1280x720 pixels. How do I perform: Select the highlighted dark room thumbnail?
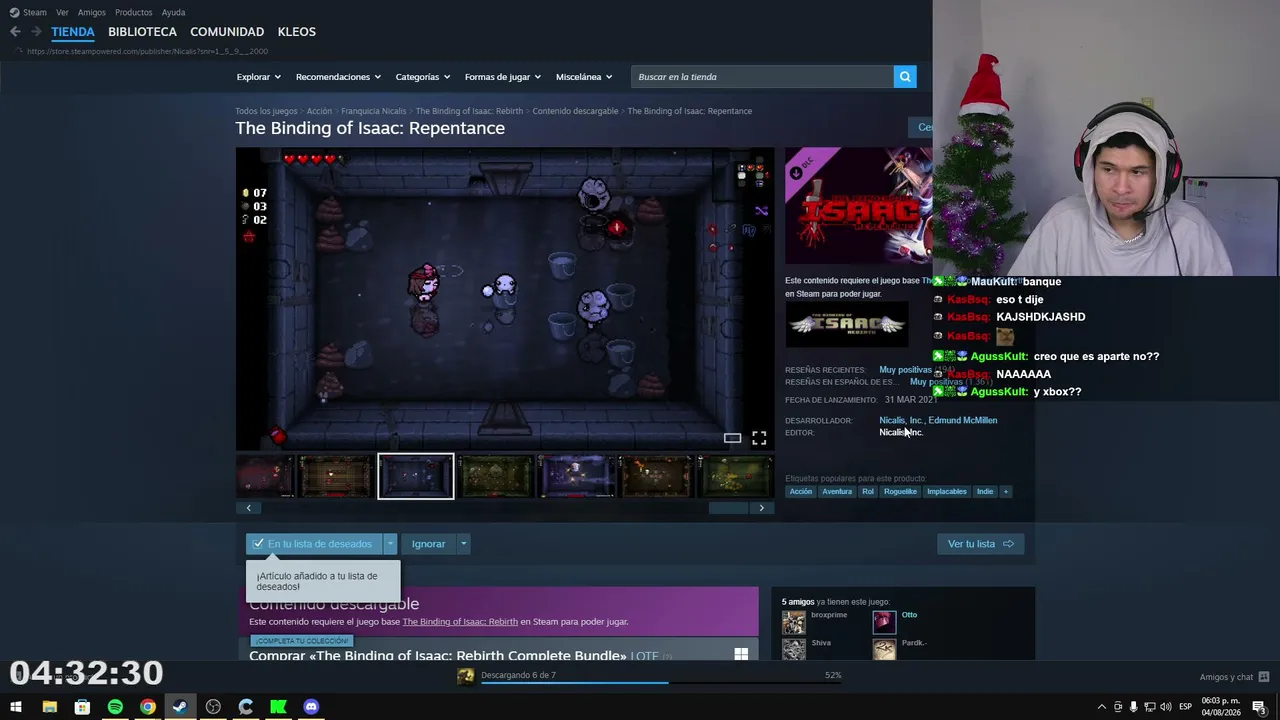point(416,476)
